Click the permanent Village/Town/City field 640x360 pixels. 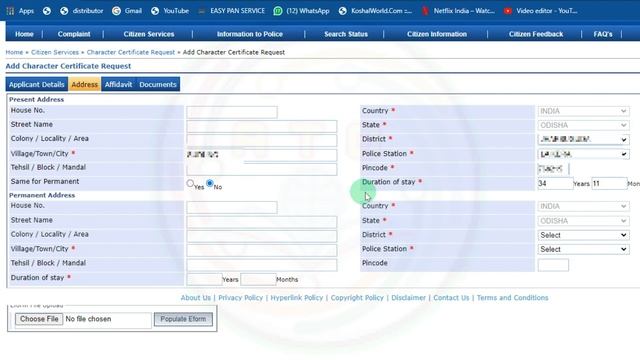pos(262,250)
